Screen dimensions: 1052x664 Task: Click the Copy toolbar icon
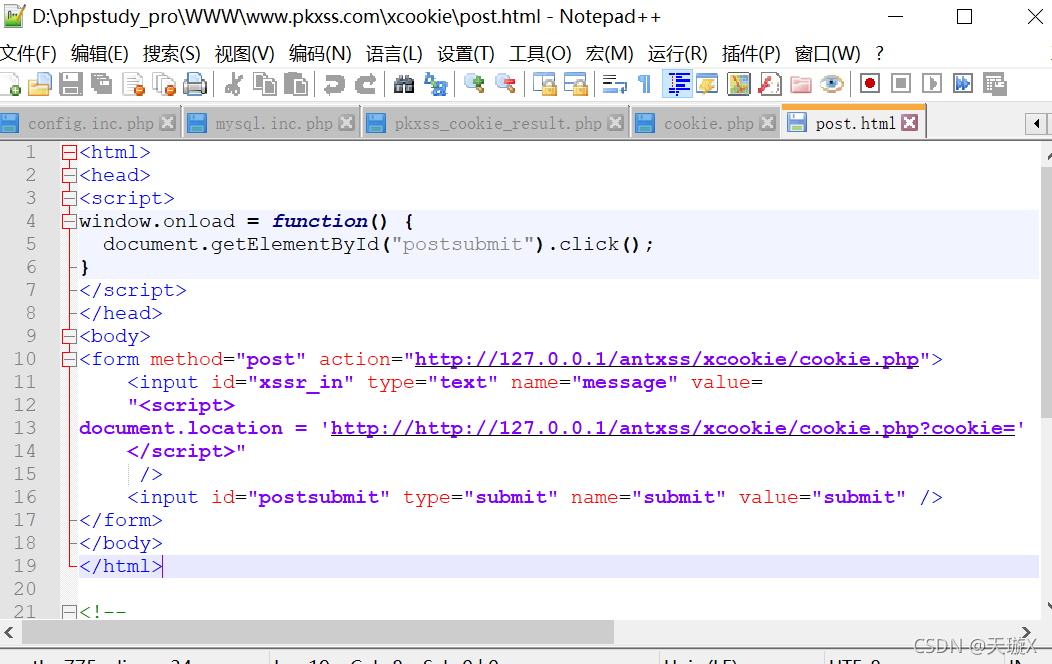[x=264, y=85]
